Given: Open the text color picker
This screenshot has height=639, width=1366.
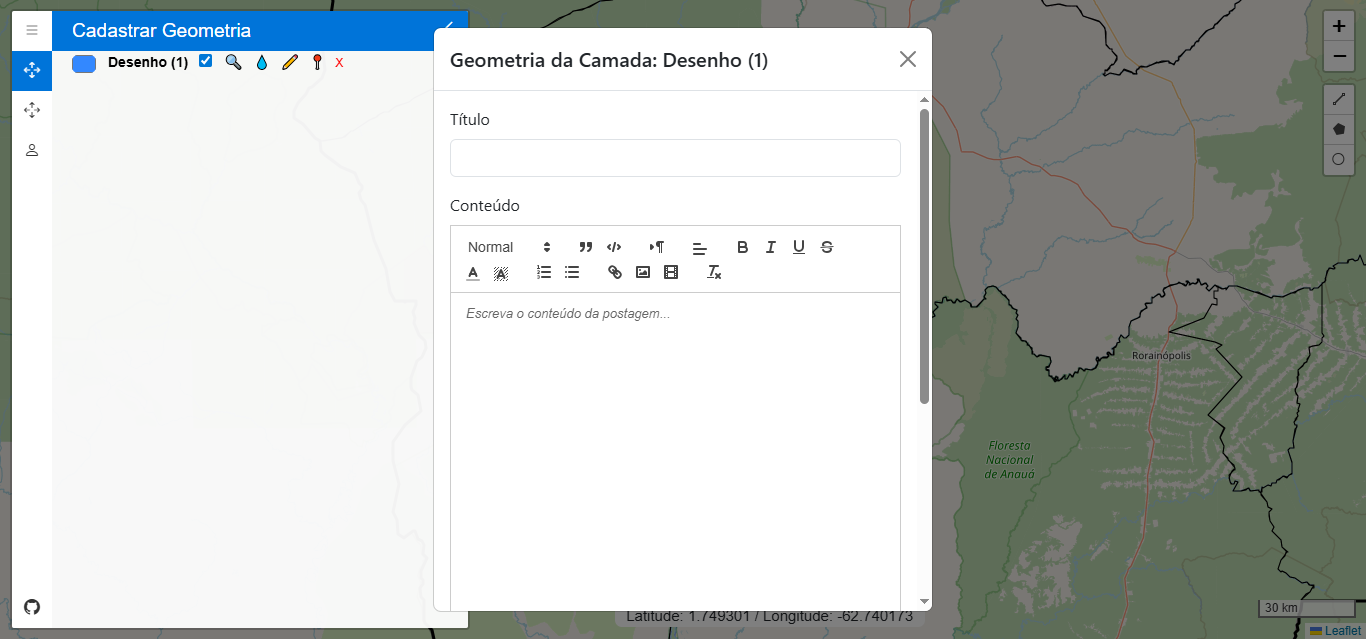Looking at the screenshot, I should pos(473,272).
